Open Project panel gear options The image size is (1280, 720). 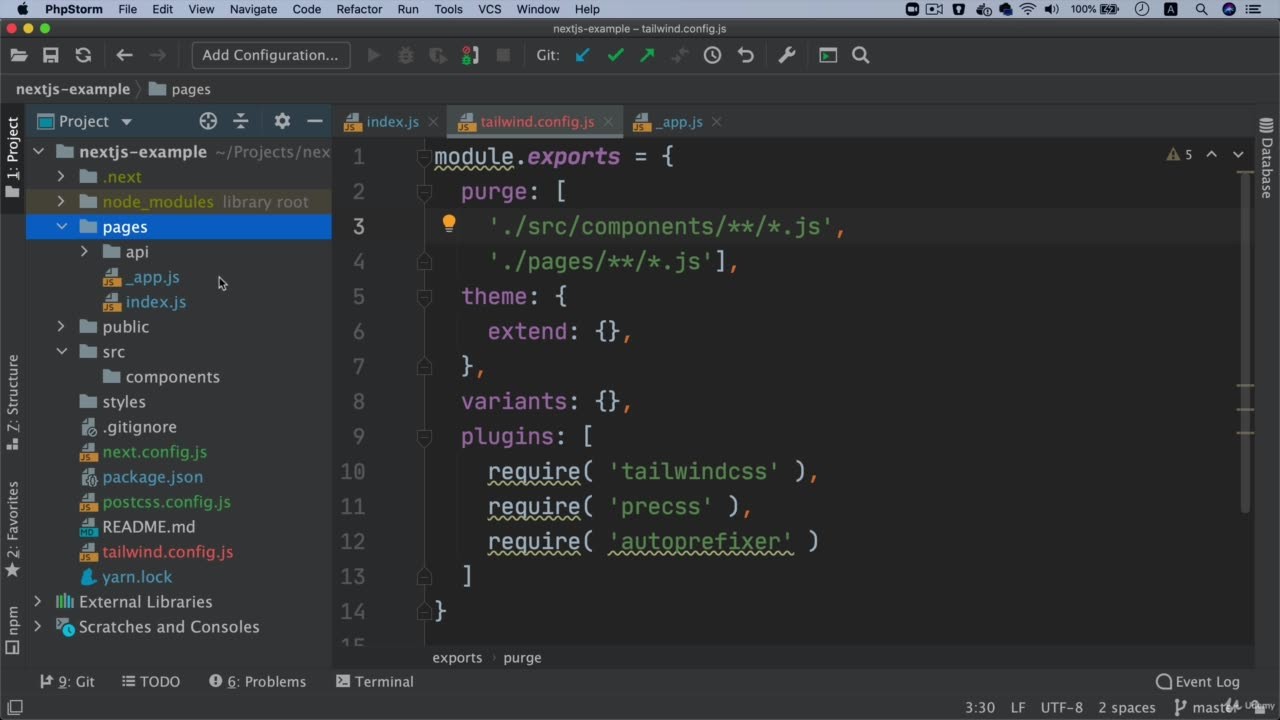point(282,121)
